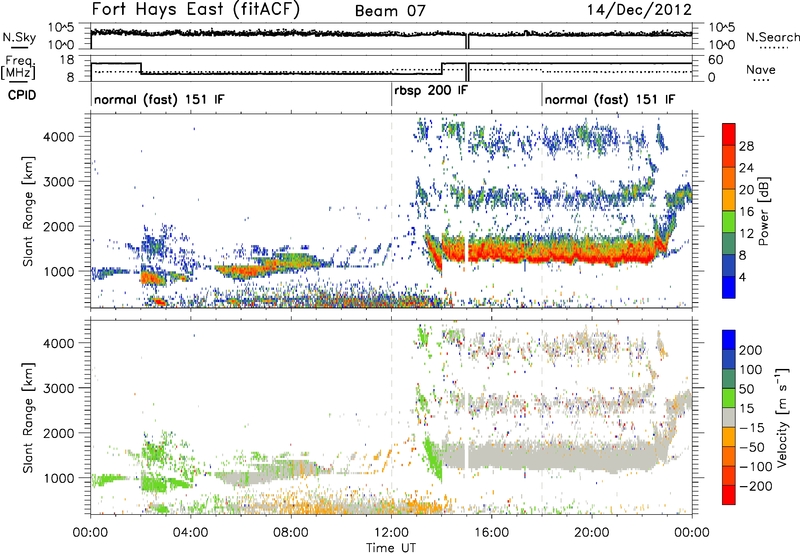Viewport: 800px width, 554px height.
Task: Click the "4000" range tick of the power panel
Action: click(x=58, y=137)
